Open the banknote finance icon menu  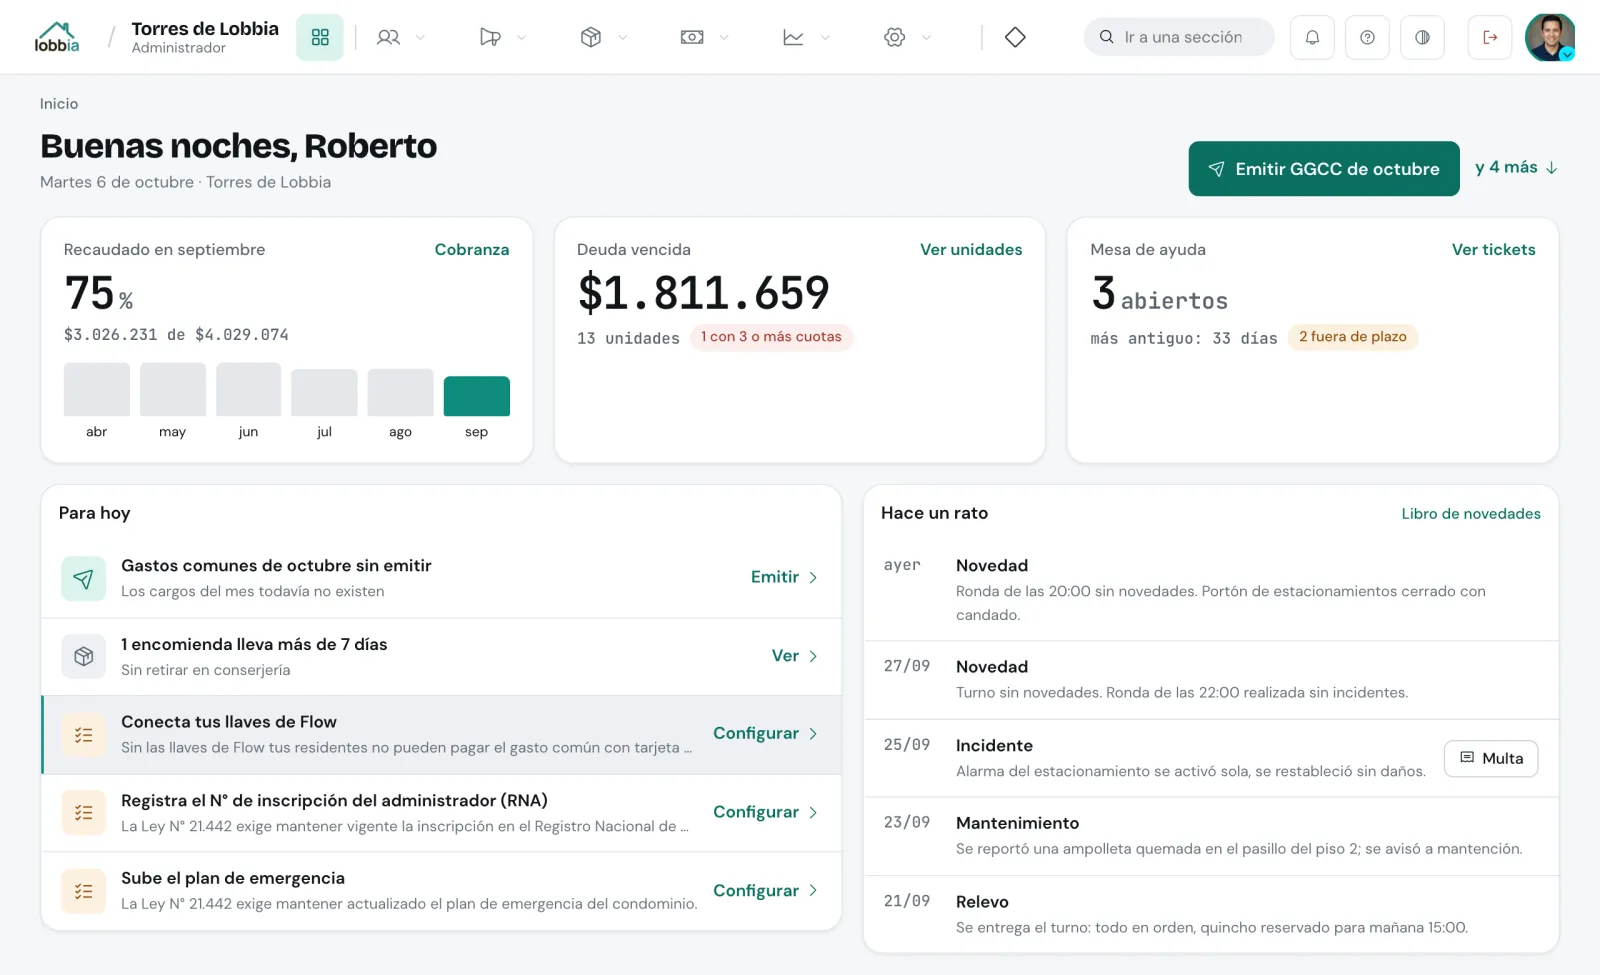(692, 37)
